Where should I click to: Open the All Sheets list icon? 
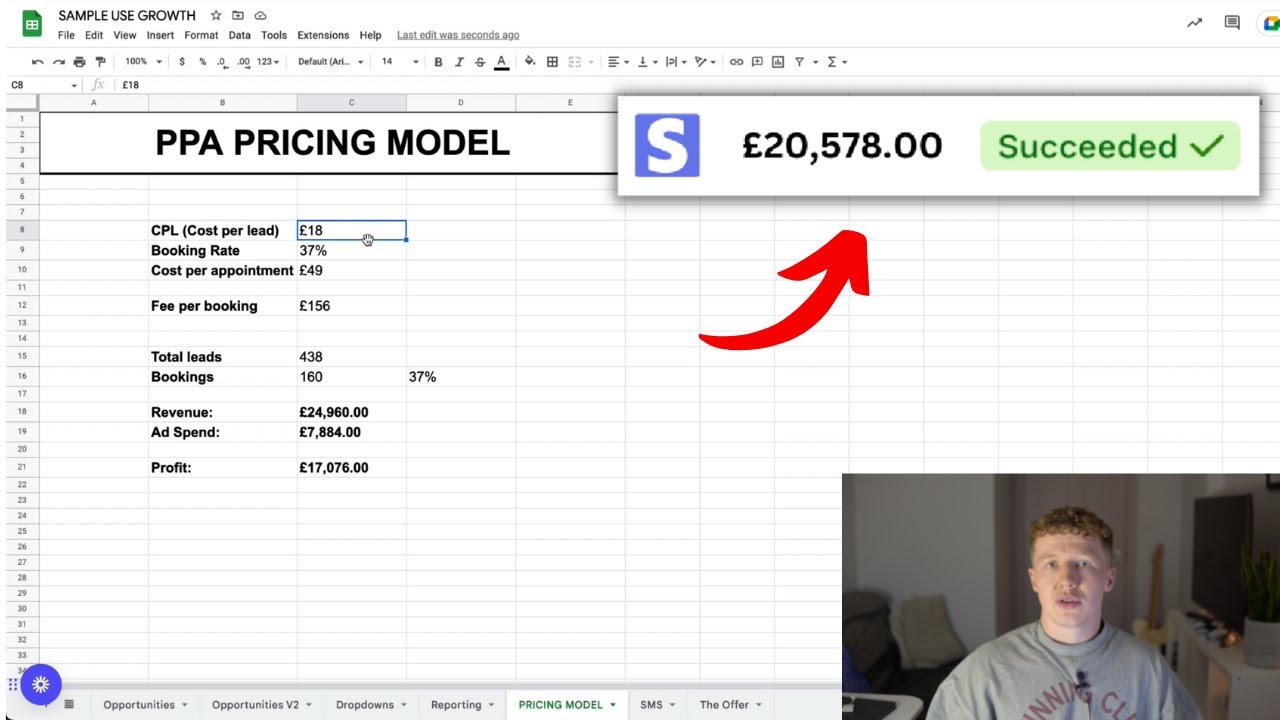(x=69, y=704)
